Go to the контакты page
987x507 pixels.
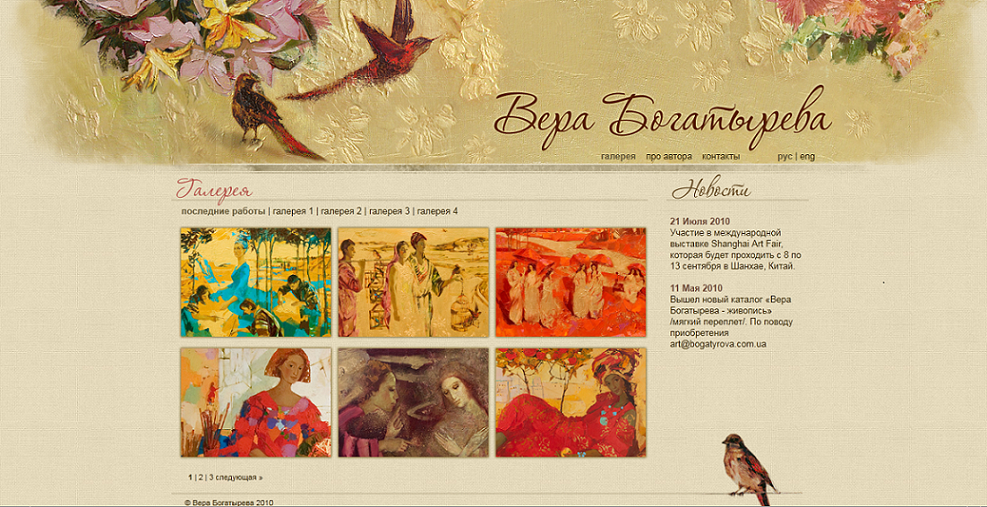click(721, 156)
